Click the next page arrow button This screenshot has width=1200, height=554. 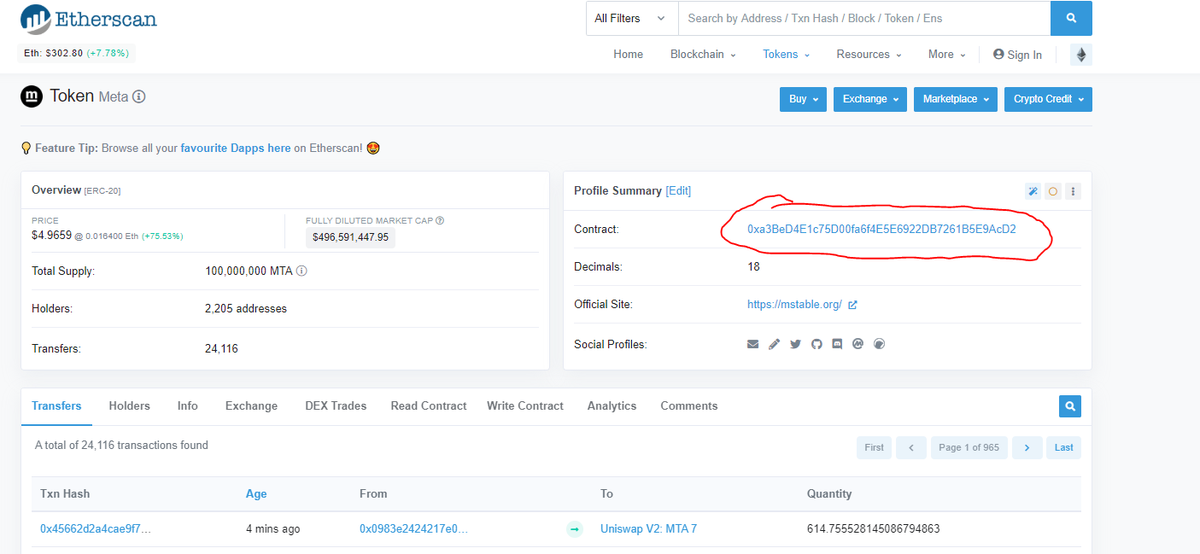(1027, 447)
